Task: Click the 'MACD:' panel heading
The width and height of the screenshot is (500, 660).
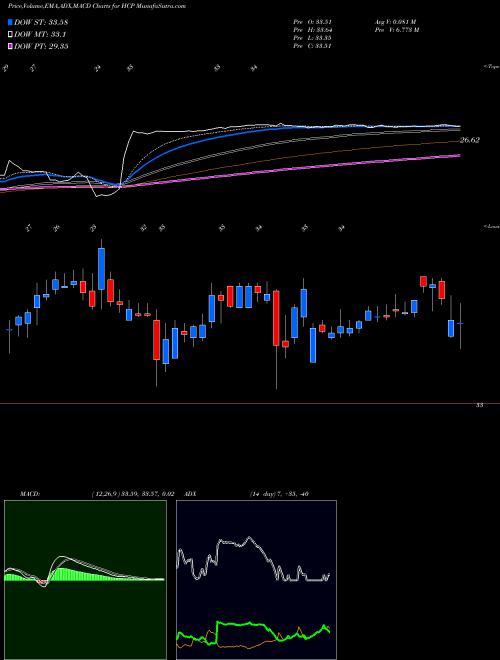Action: [x=29, y=494]
